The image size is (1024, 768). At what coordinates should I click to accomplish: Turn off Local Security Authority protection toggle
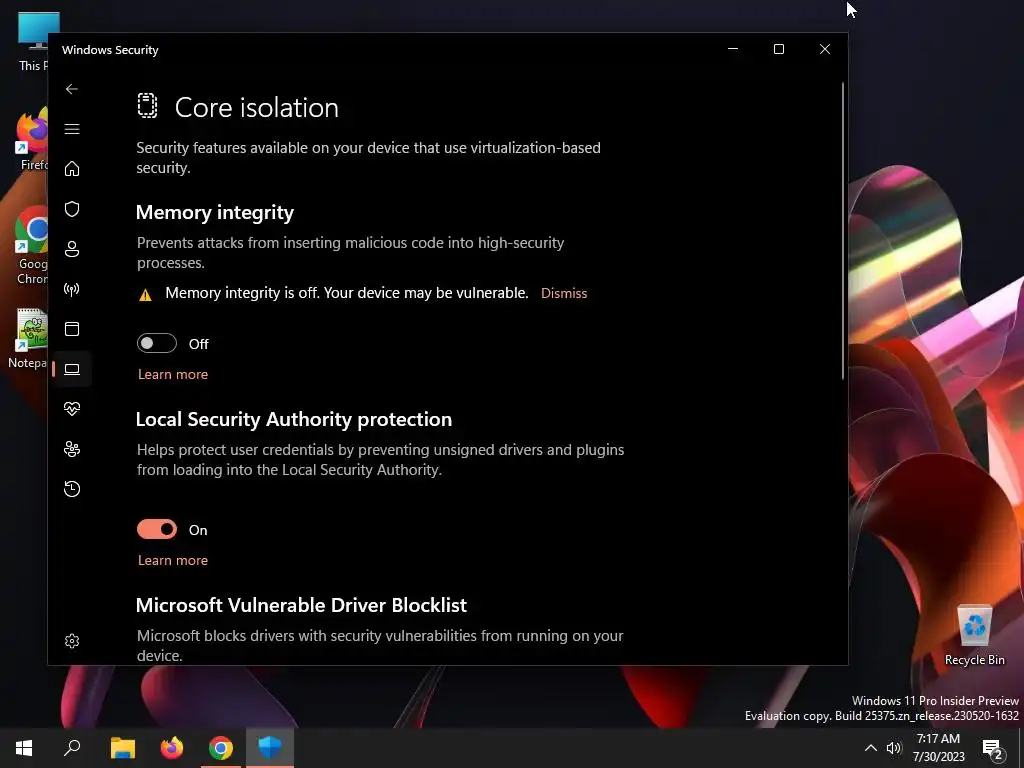157,529
